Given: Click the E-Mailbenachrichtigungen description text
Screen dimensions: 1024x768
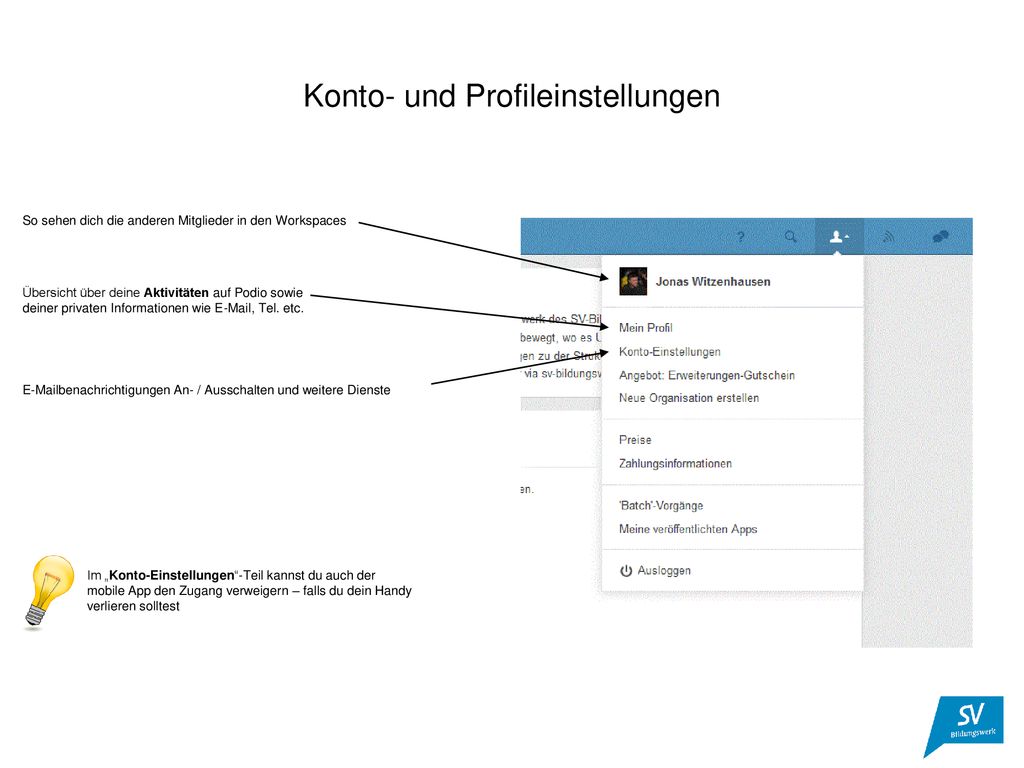Looking at the screenshot, I should tap(206, 390).
